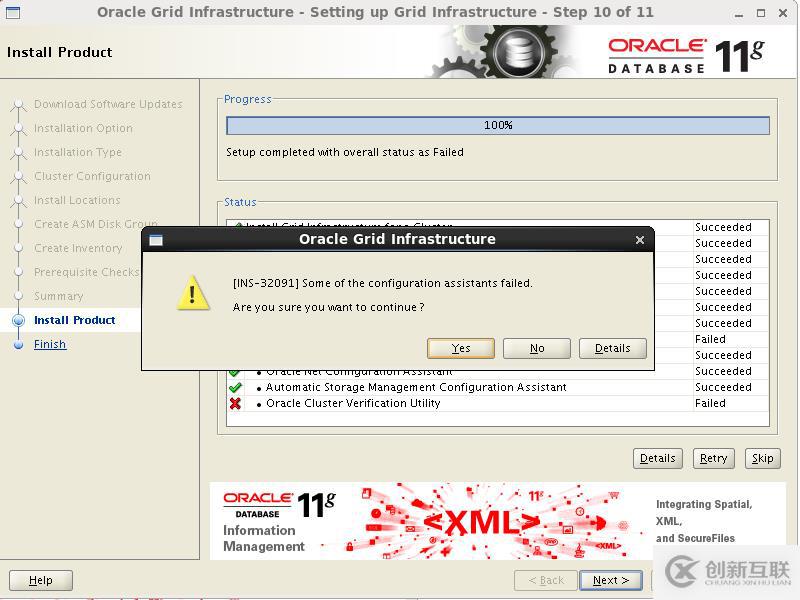
Task: Confirm with the Yes button in dialog
Action: pos(461,348)
